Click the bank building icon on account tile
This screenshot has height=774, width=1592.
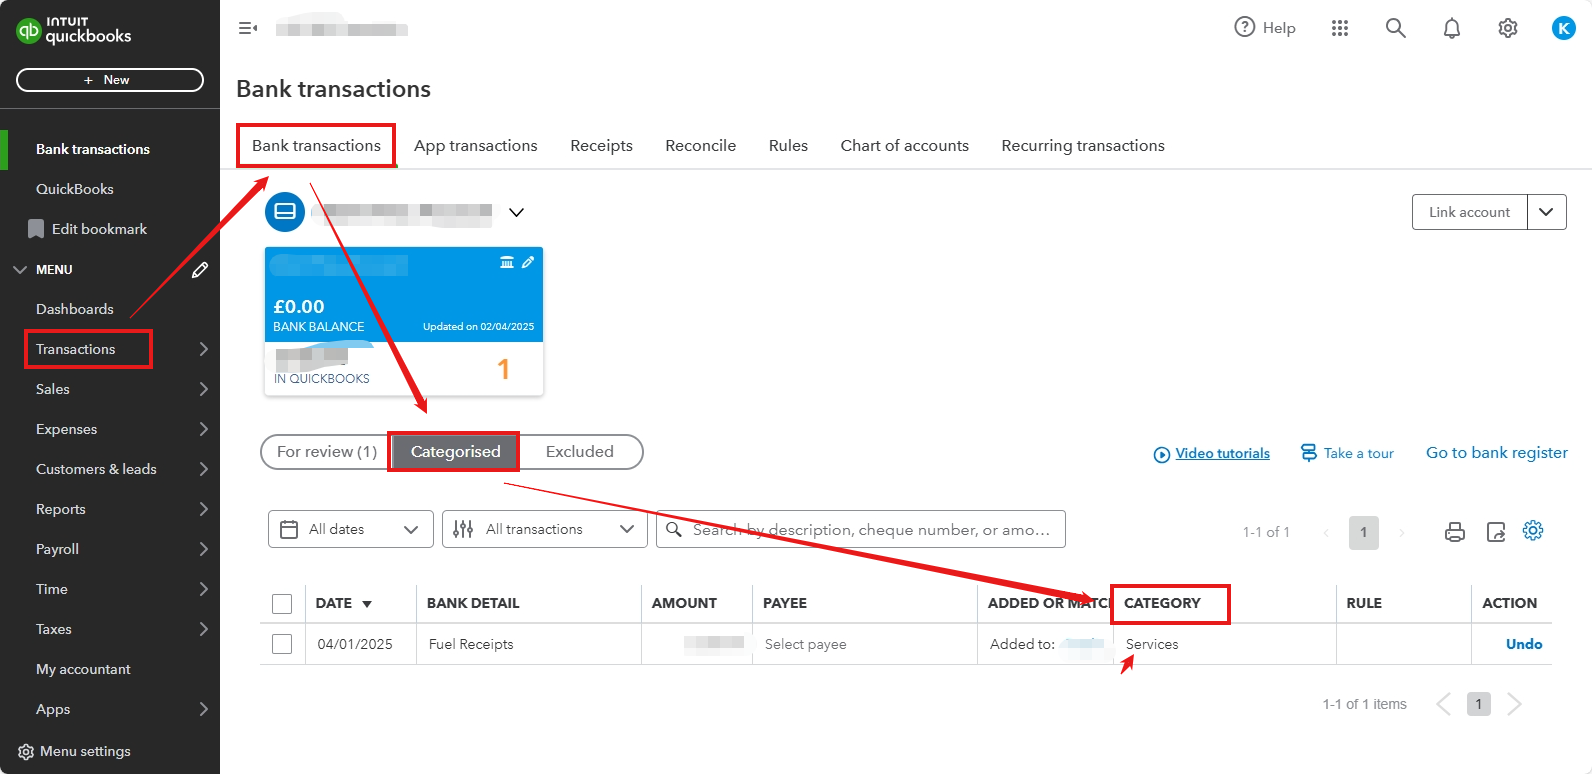coord(507,262)
